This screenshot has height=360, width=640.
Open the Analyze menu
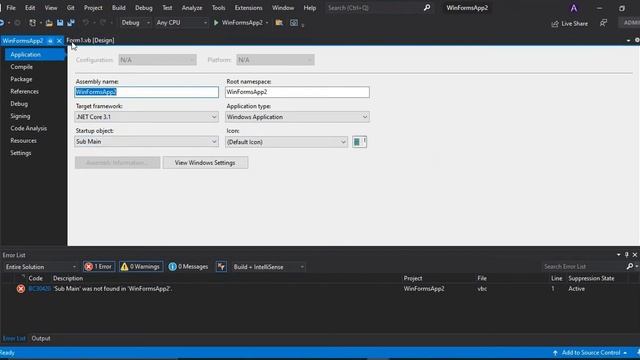[x=192, y=8]
